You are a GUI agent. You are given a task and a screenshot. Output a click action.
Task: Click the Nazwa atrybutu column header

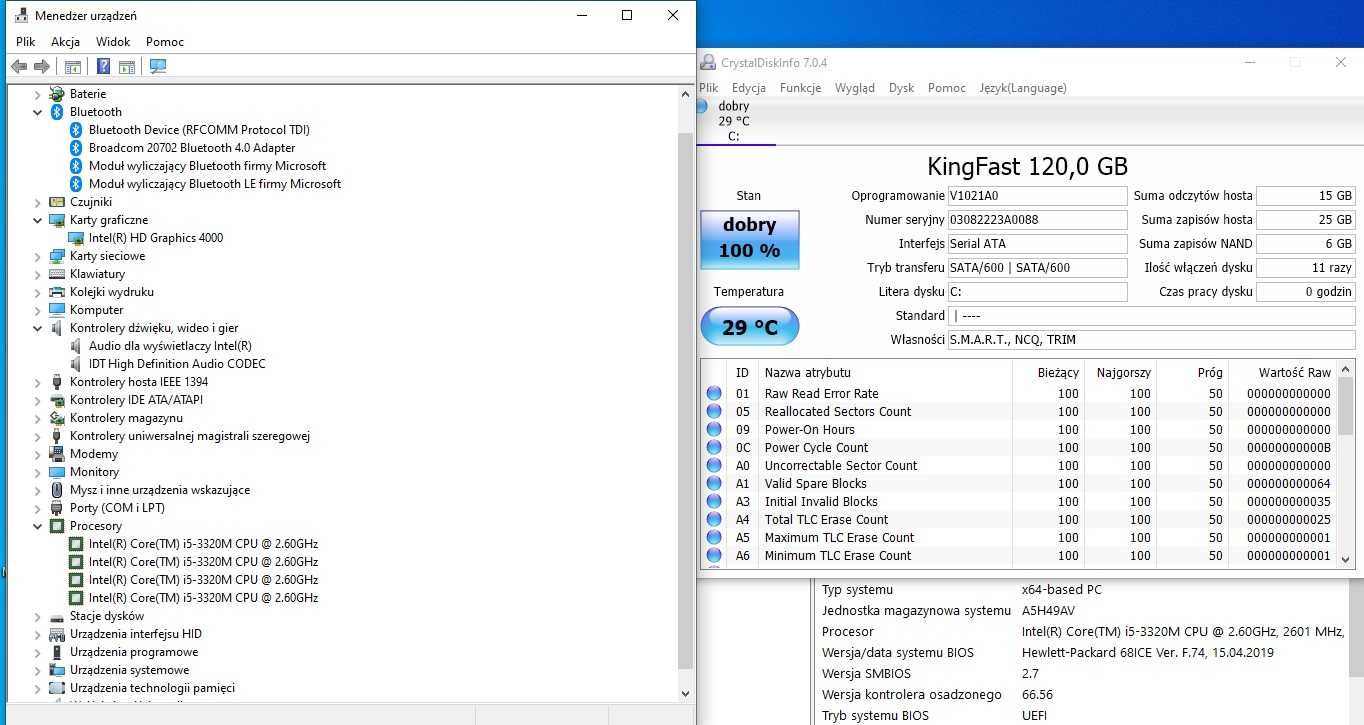885,372
